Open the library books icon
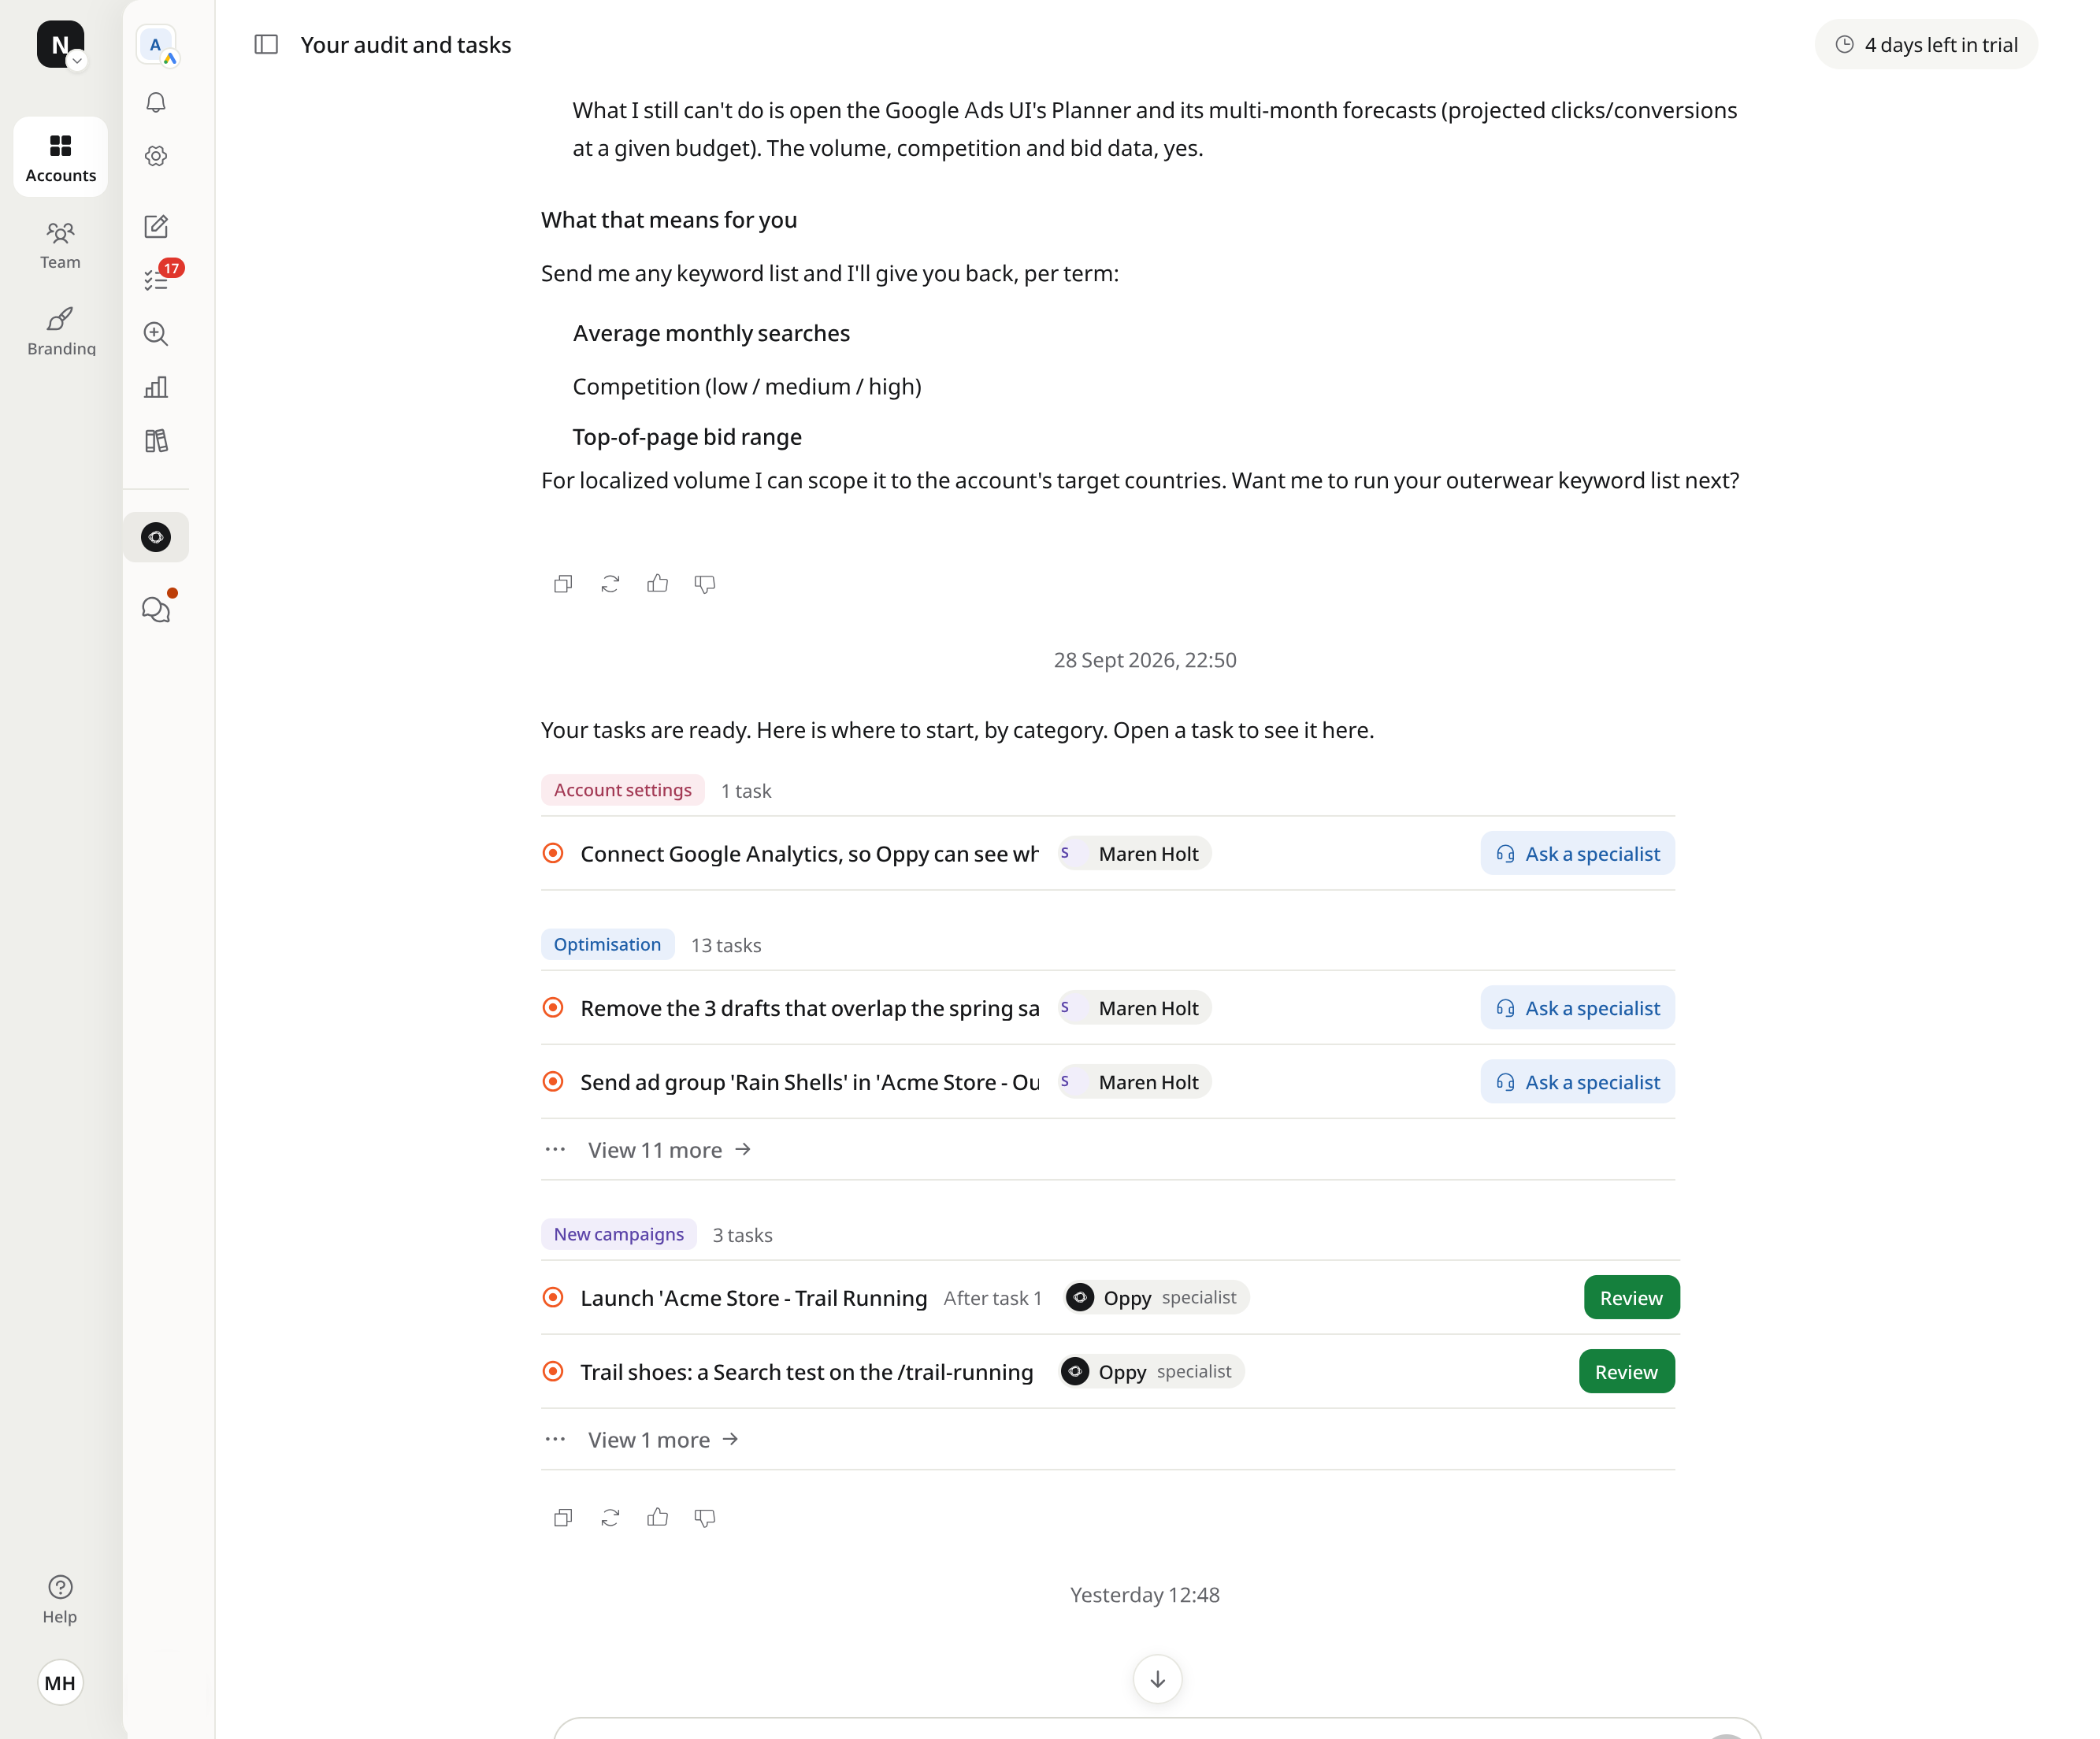Screen dimensions: 2100x1739 (156, 441)
